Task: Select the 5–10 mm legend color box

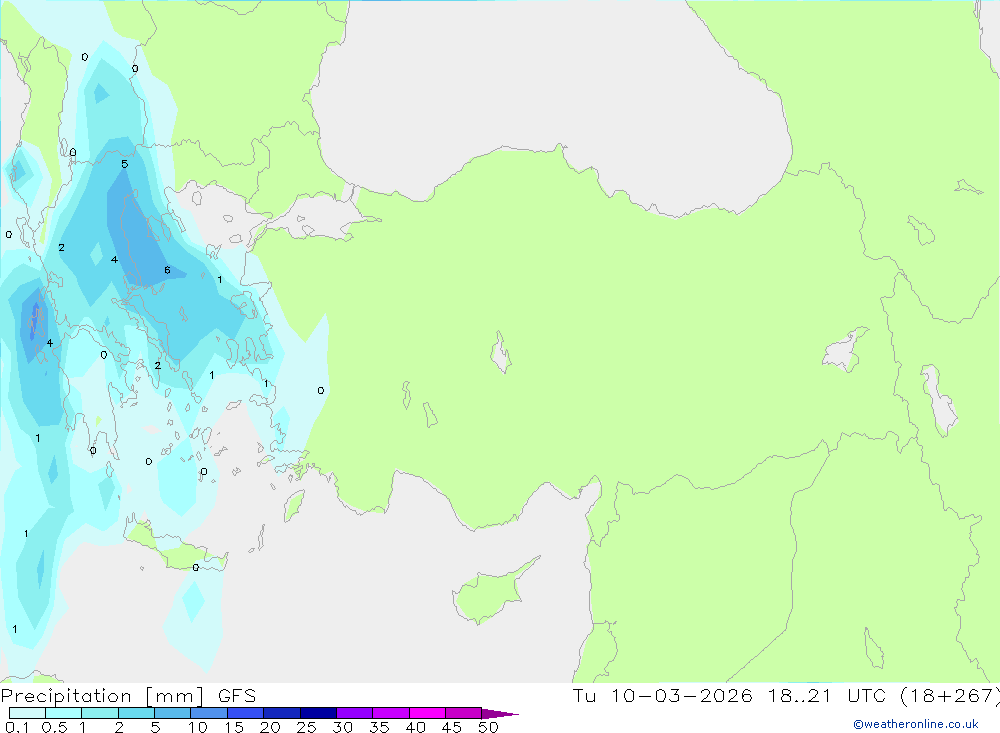Action: pos(172,713)
